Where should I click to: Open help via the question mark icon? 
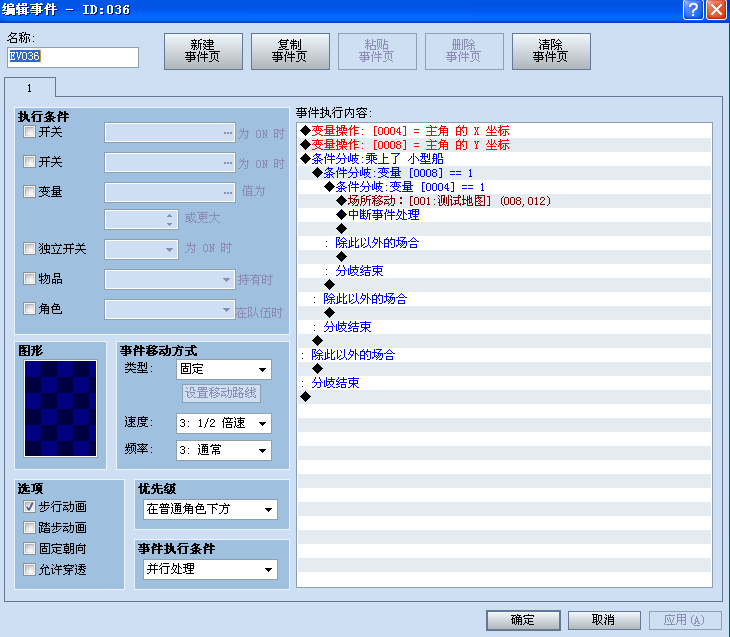coord(693,10)
